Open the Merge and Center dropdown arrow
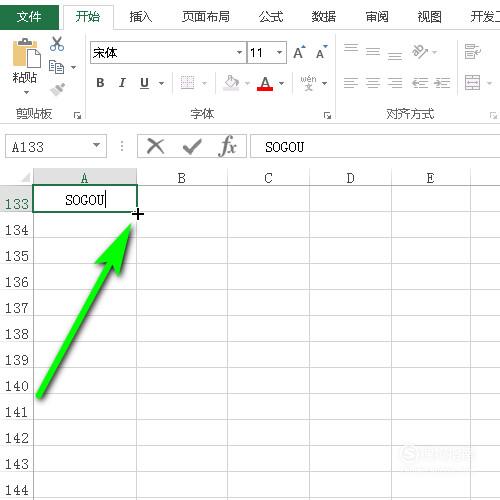Screen dimensions: 500x500 [x=489, y=83]
